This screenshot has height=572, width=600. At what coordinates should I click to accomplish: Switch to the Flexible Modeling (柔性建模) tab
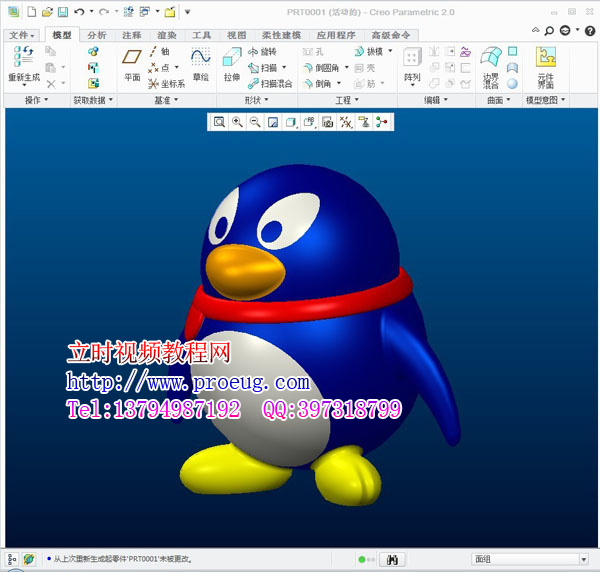[281, 35]
